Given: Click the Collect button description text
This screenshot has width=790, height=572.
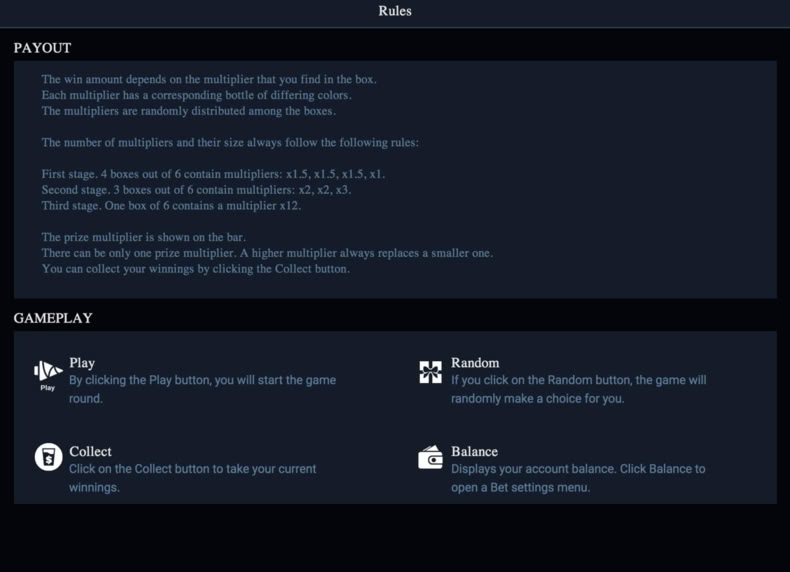Looking at the screenshot, I should click(x=192, y=478).
